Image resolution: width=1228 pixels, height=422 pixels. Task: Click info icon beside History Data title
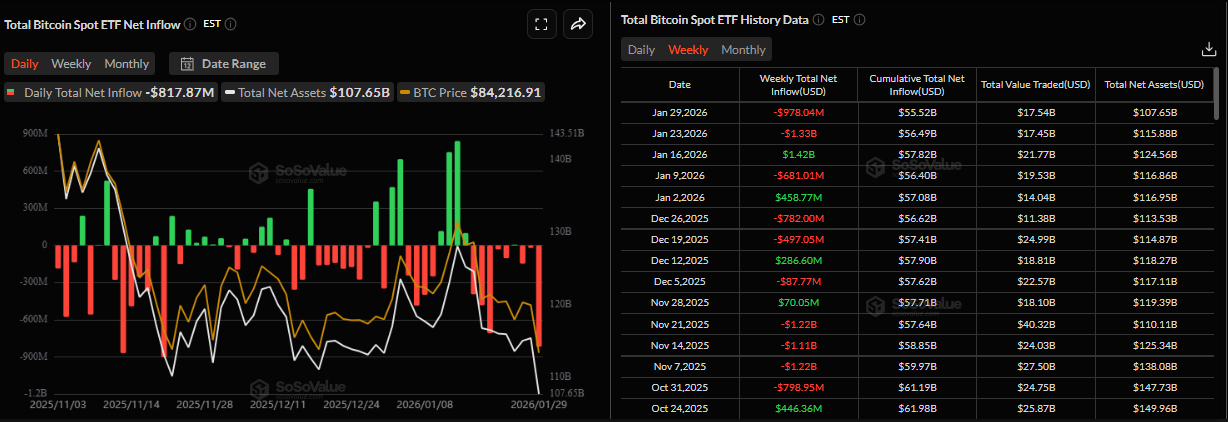(x=818, y=19)
